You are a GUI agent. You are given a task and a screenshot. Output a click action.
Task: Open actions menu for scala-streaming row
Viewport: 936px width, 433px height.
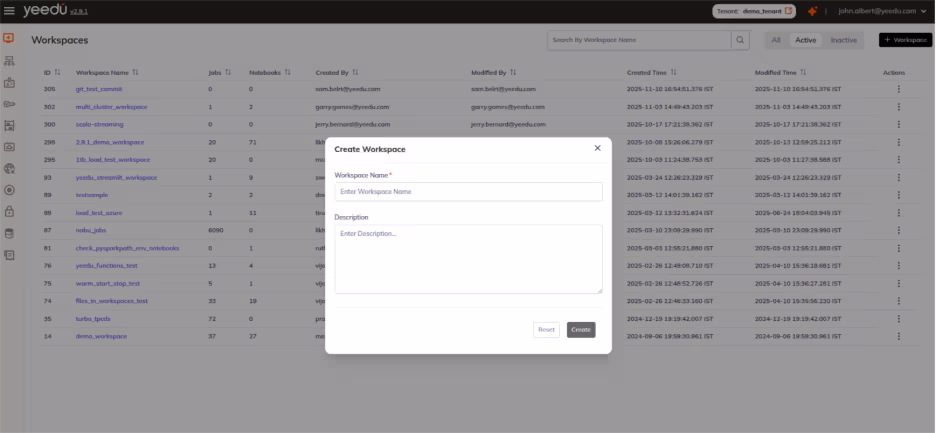point(898,124)
